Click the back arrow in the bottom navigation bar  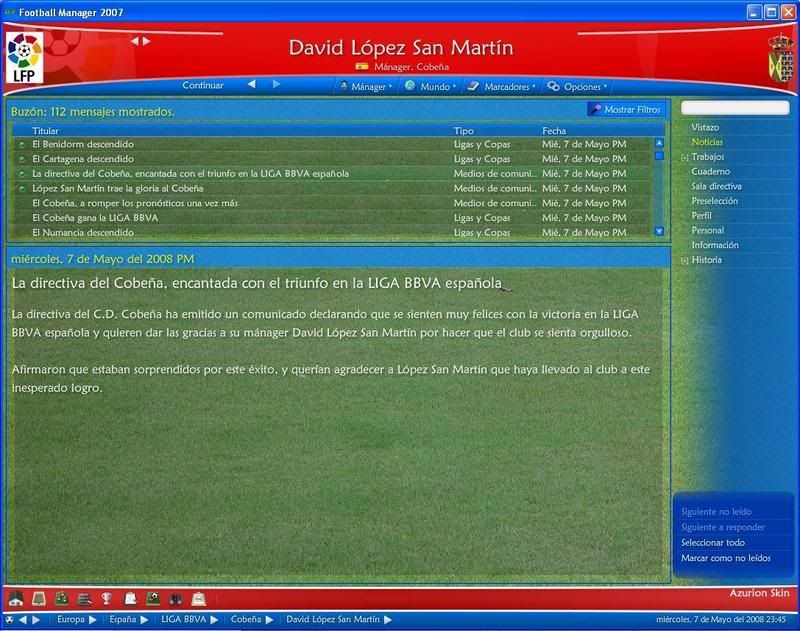[x=22, y=620]
